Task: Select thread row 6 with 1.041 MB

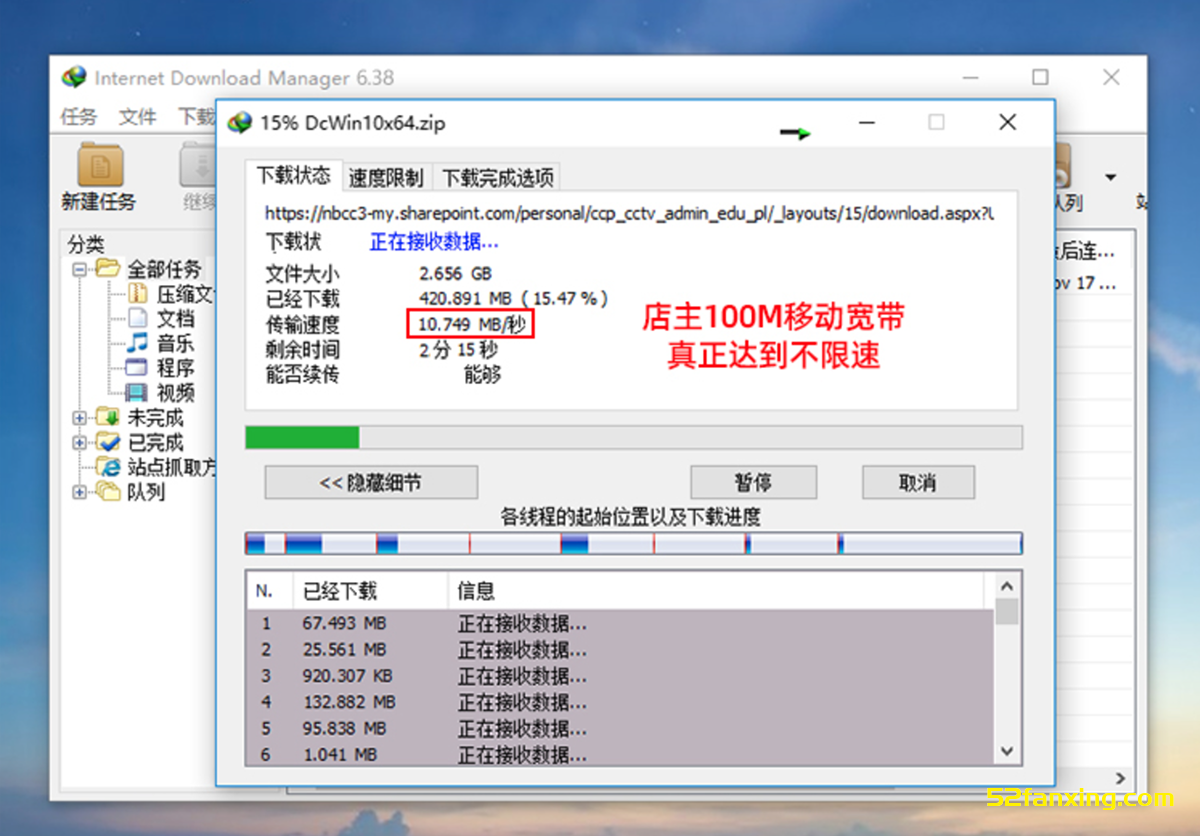Action: coord(620,754)
